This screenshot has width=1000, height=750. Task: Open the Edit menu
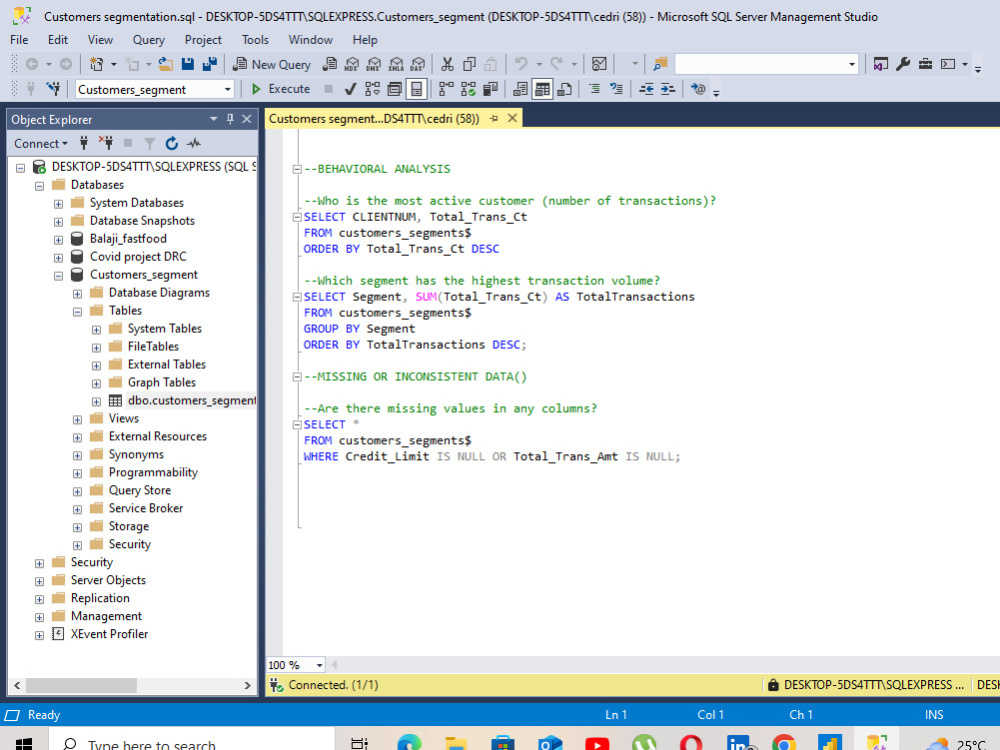58,40
